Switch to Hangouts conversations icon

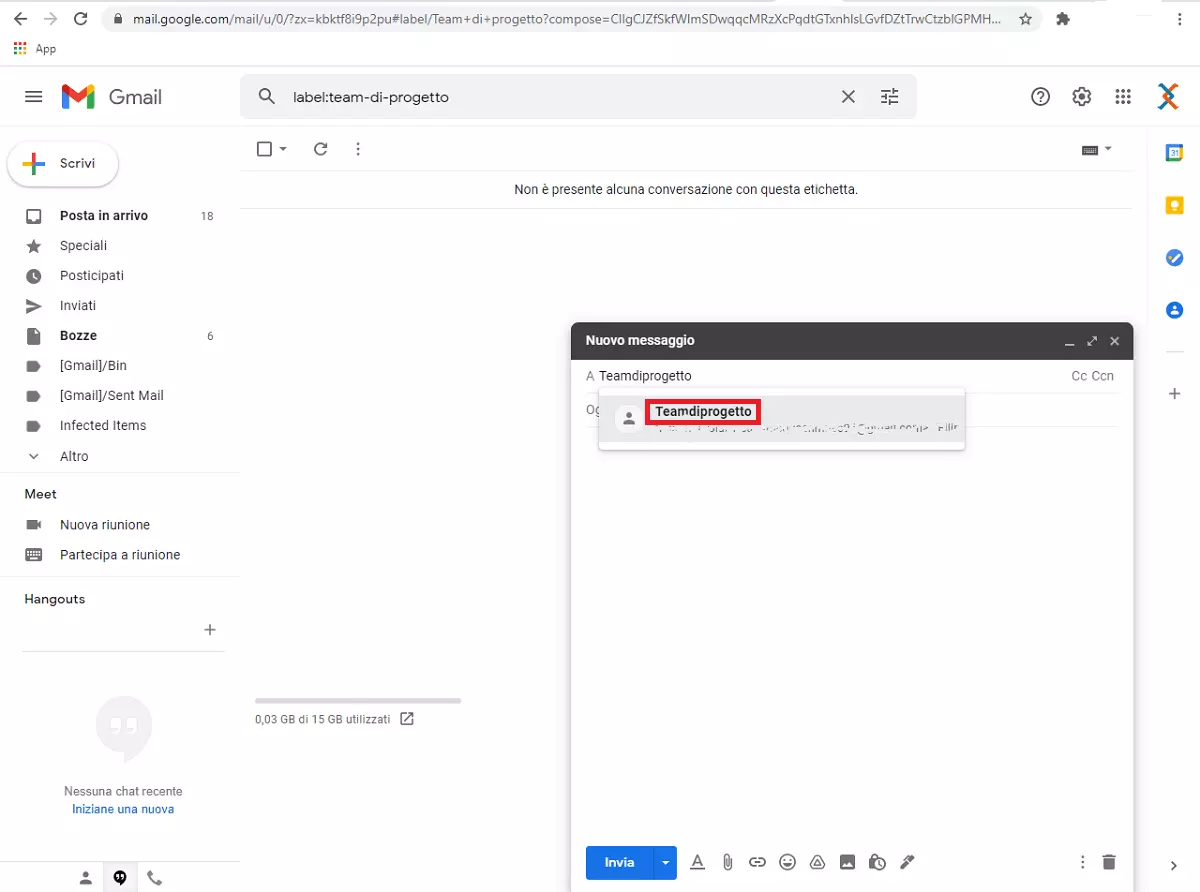click(x=120, y=878)
